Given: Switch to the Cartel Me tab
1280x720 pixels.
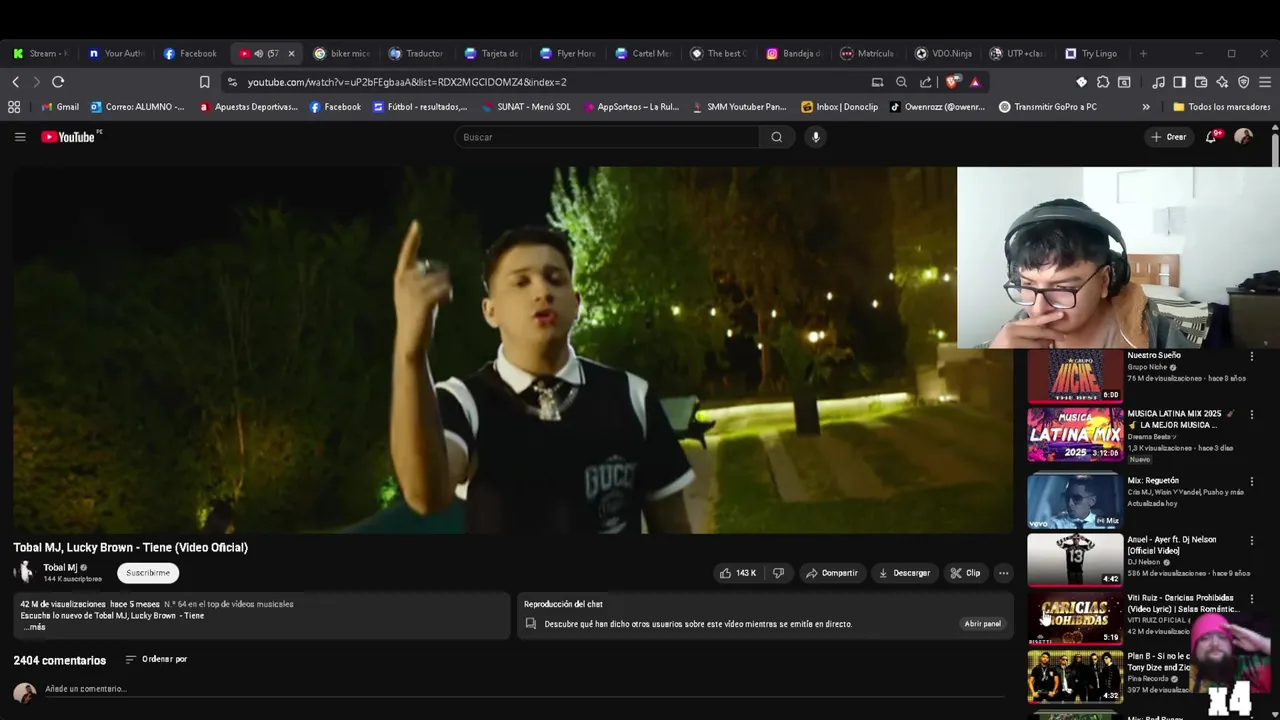Looking at the screenshot, I should point(643,54).
